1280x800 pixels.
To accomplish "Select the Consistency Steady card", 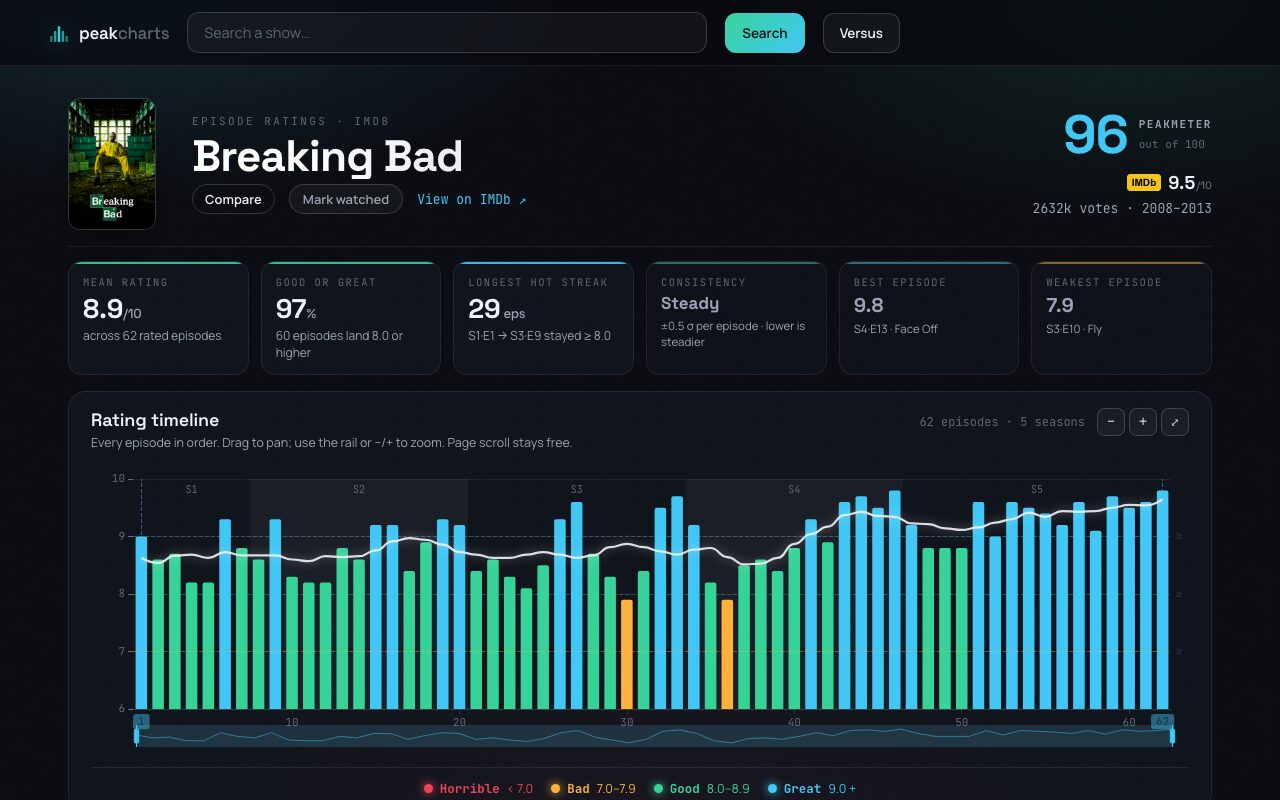I will [x=736, y=318].
